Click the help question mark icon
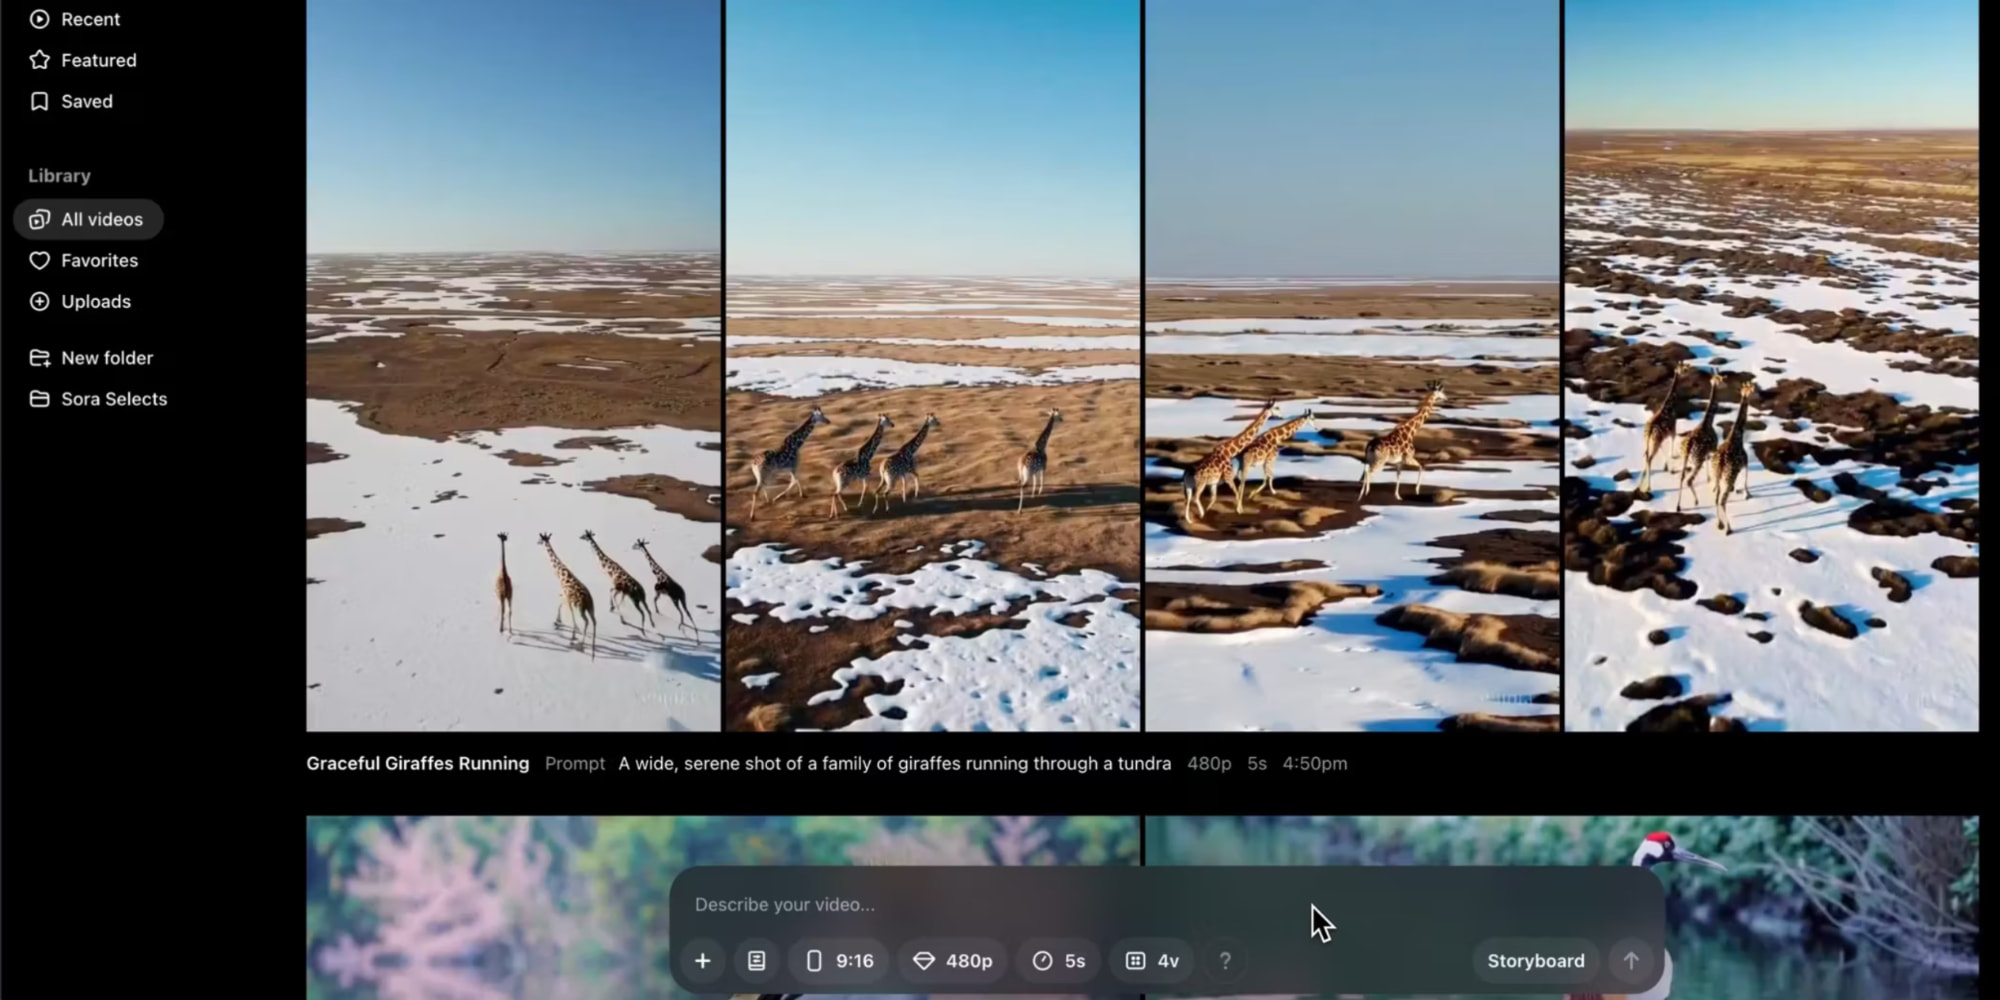This screenshot has height=1000, width=2000. [x=1225, y=961]
